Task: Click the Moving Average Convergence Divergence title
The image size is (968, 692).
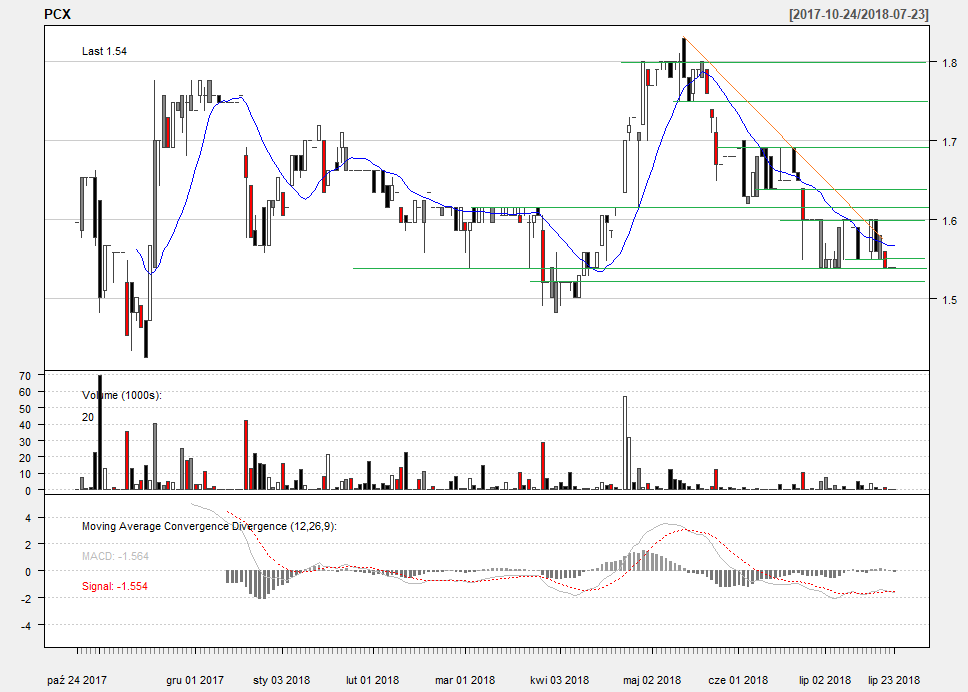Action: (x=209, y=527)
